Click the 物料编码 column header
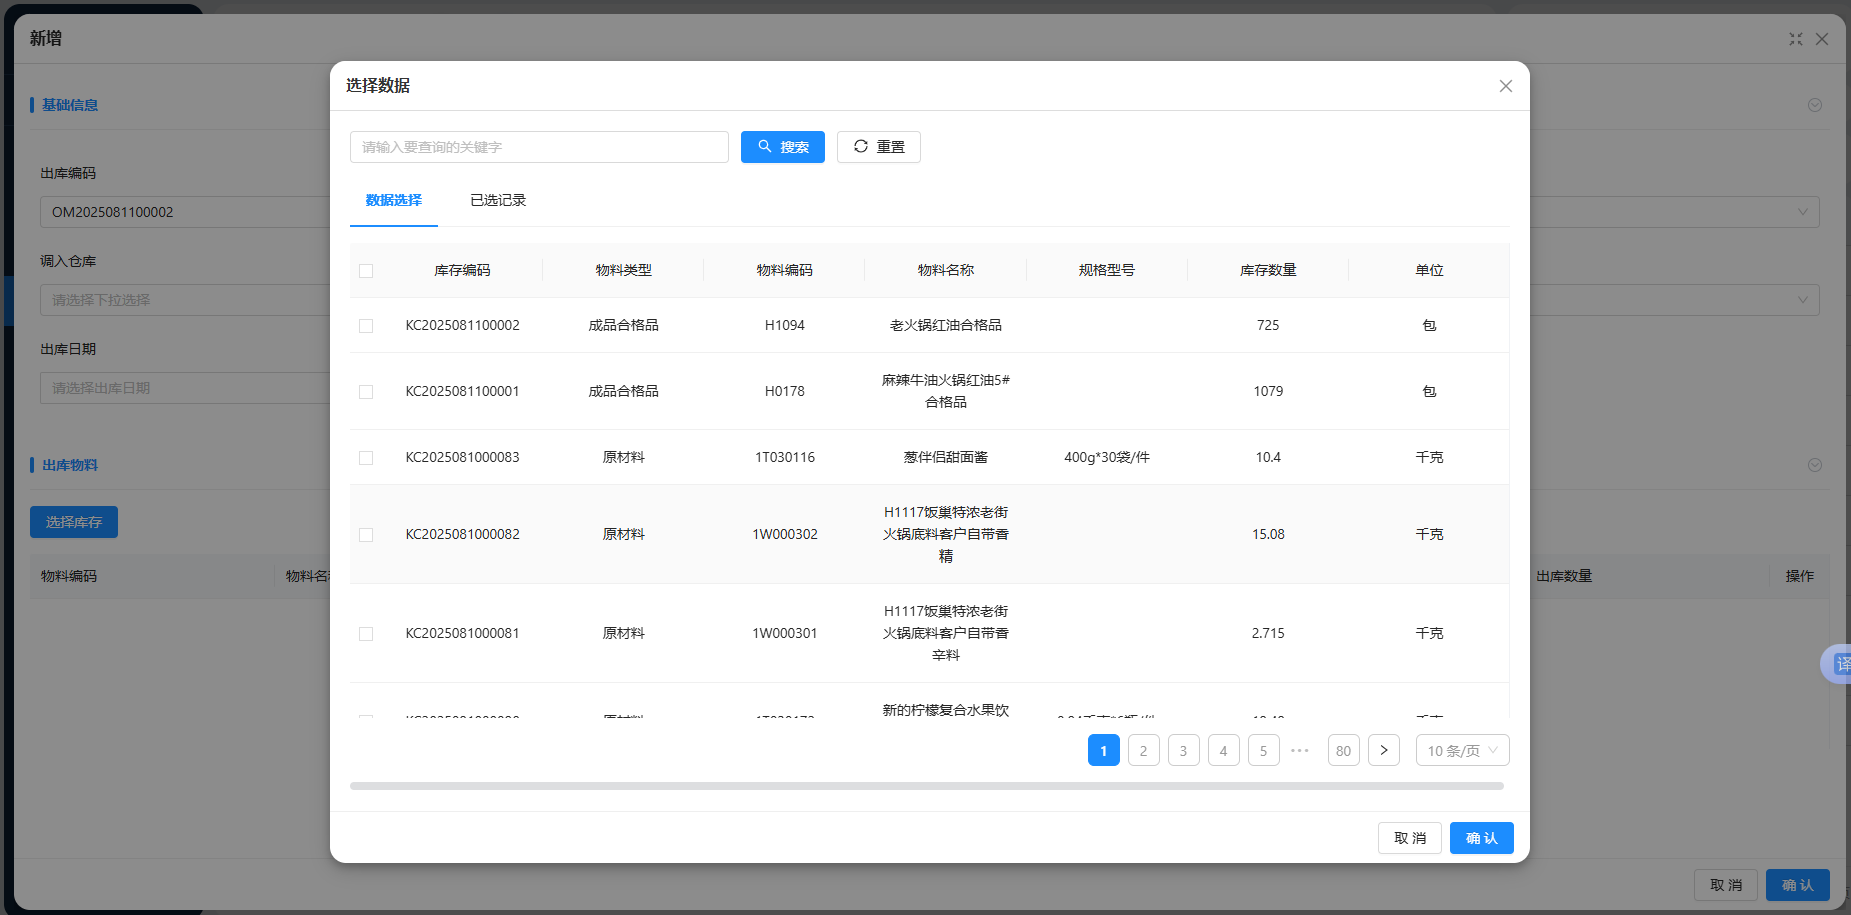 pos(785,270)
